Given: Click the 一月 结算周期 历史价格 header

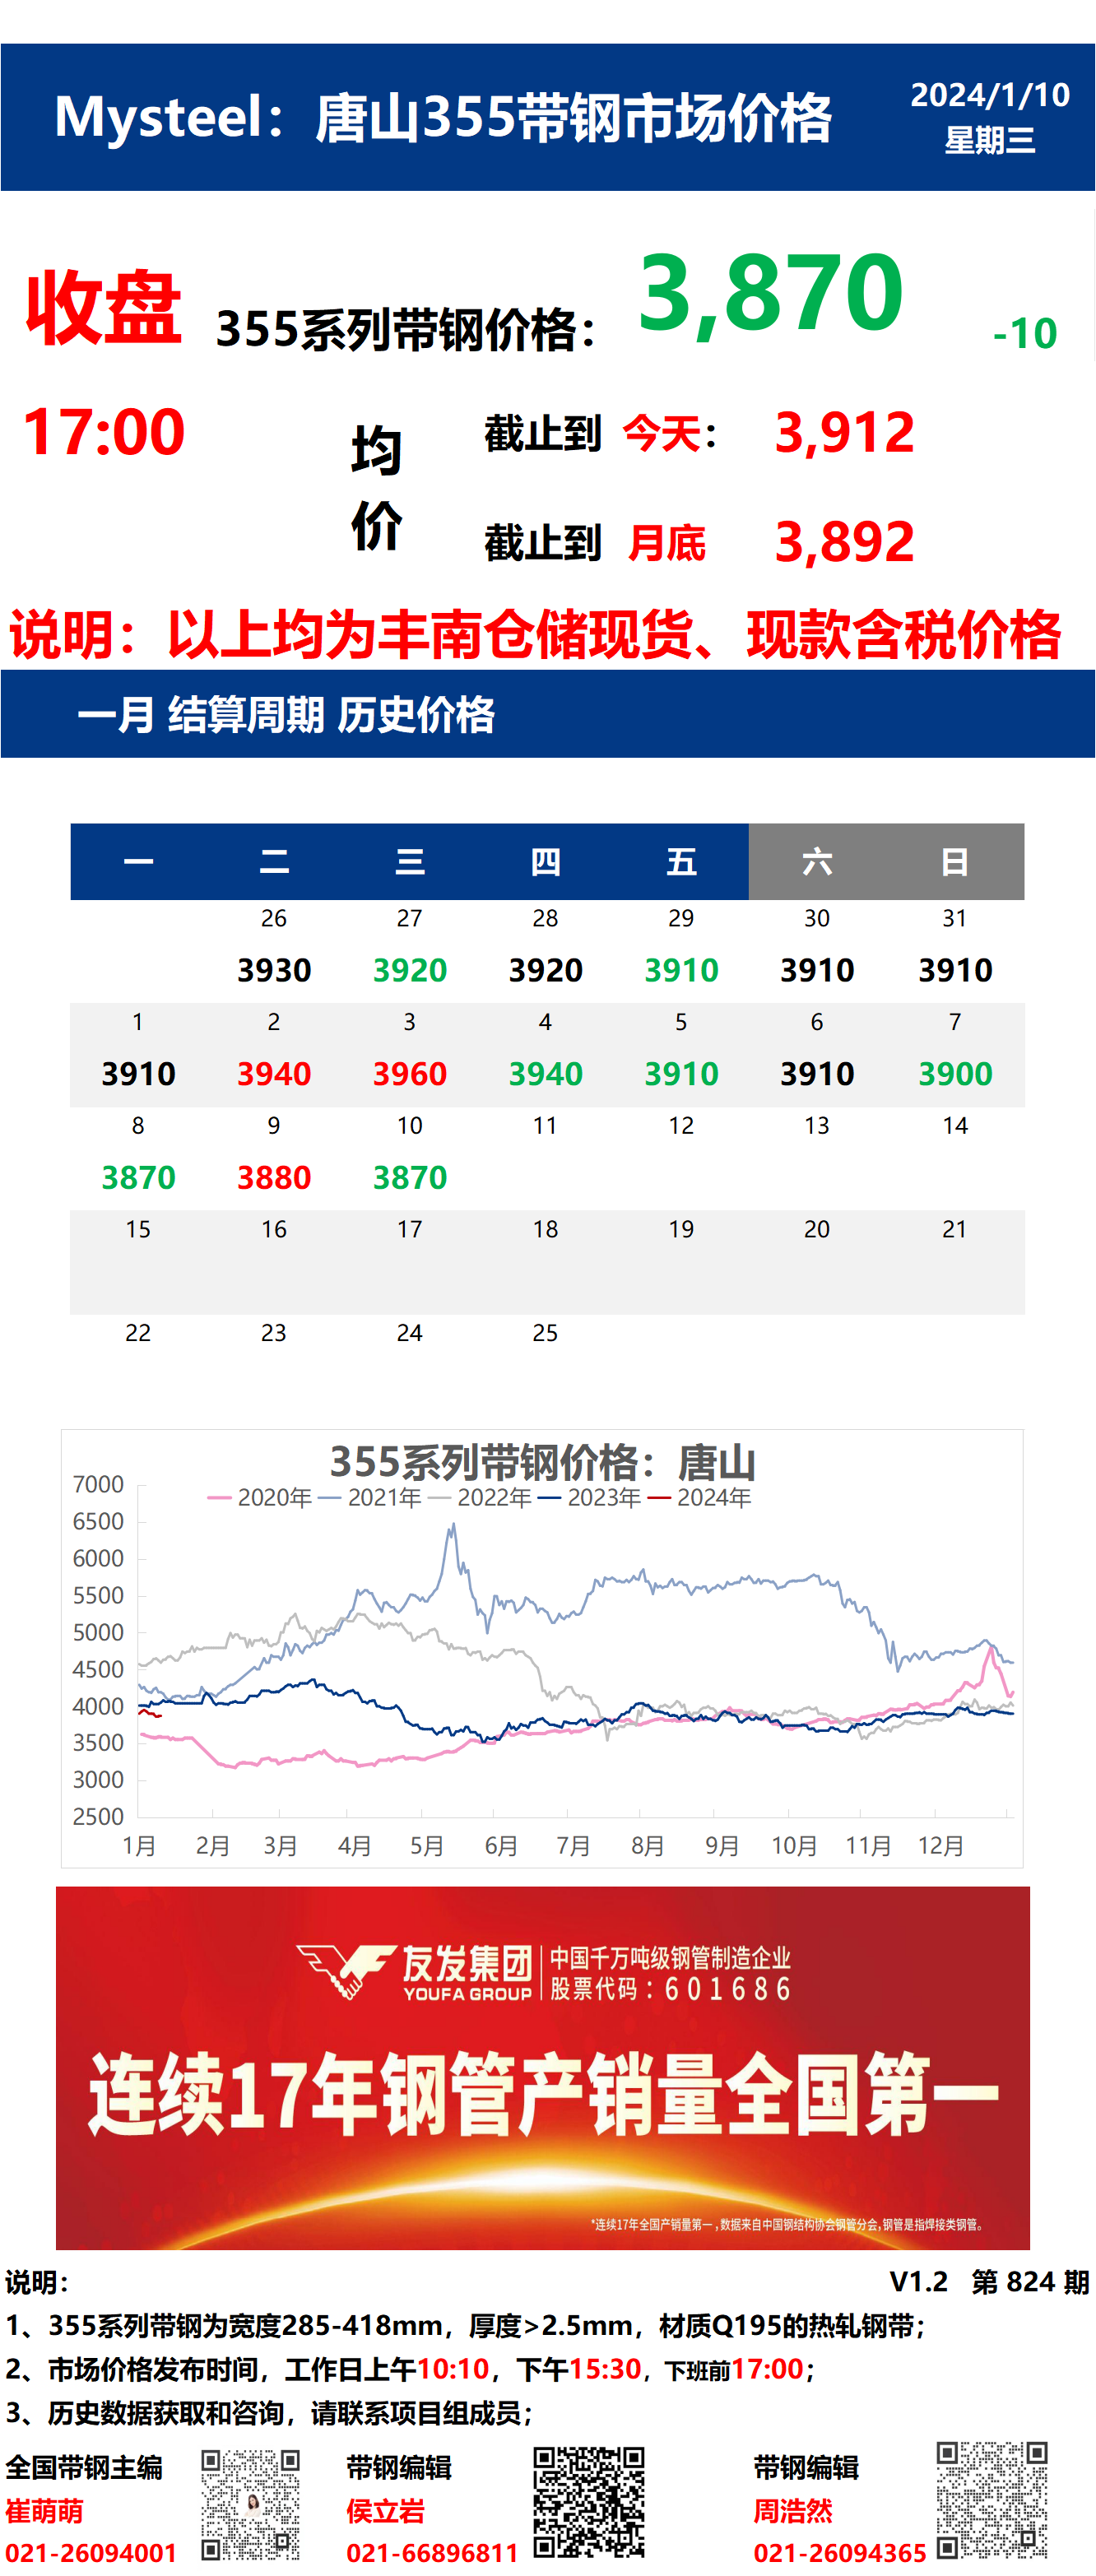Looking at the screenshot, I should click(286, 715).
